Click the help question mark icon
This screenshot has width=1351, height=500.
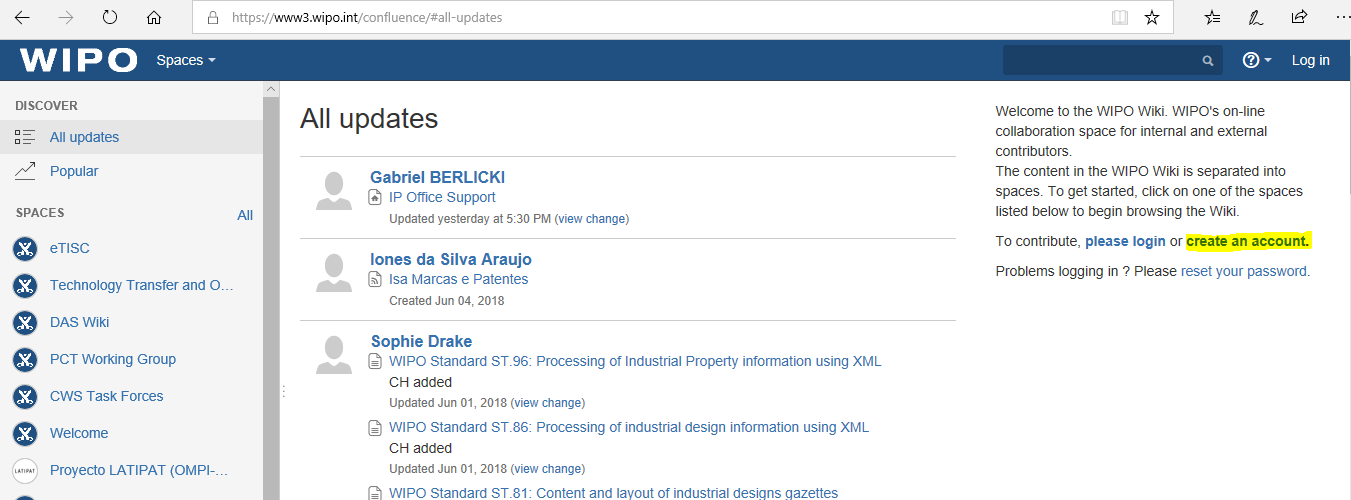[x=1250, y=60]
